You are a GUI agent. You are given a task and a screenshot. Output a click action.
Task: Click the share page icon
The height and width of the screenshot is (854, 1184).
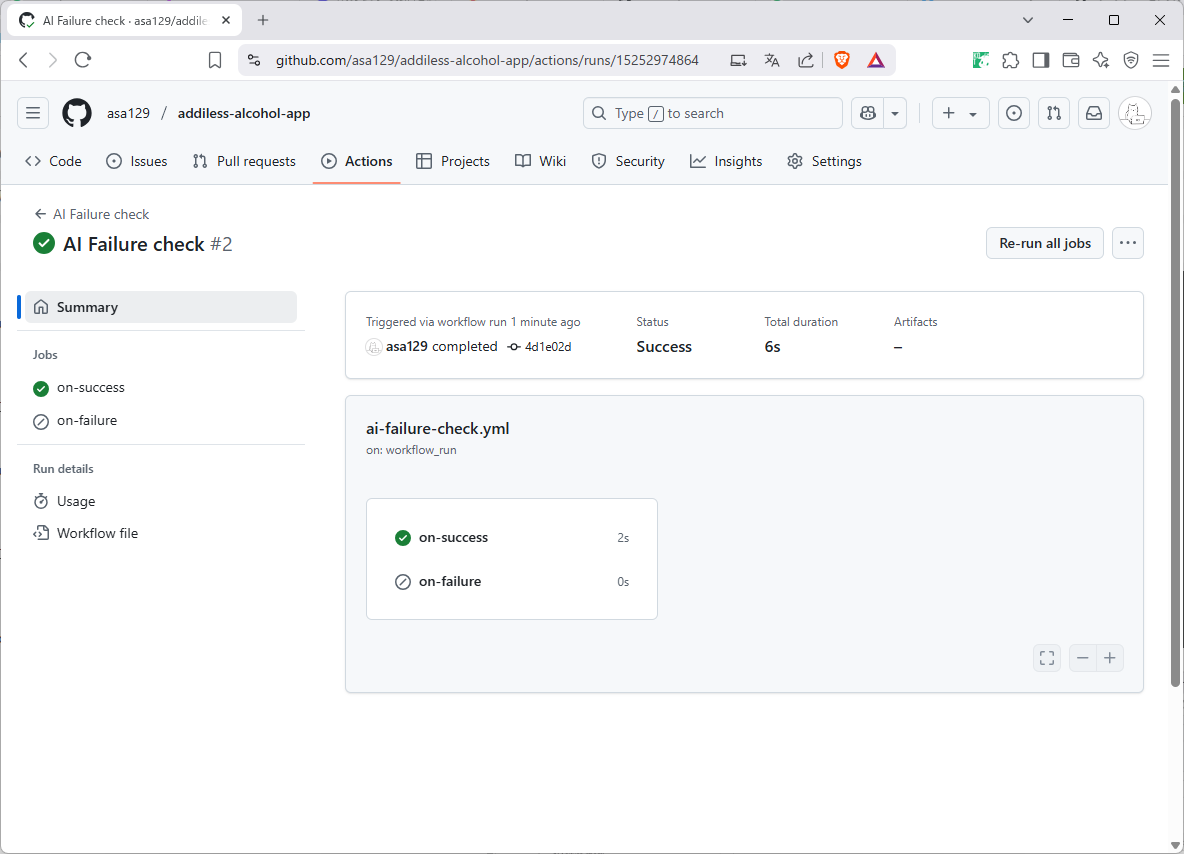point(806,60)
